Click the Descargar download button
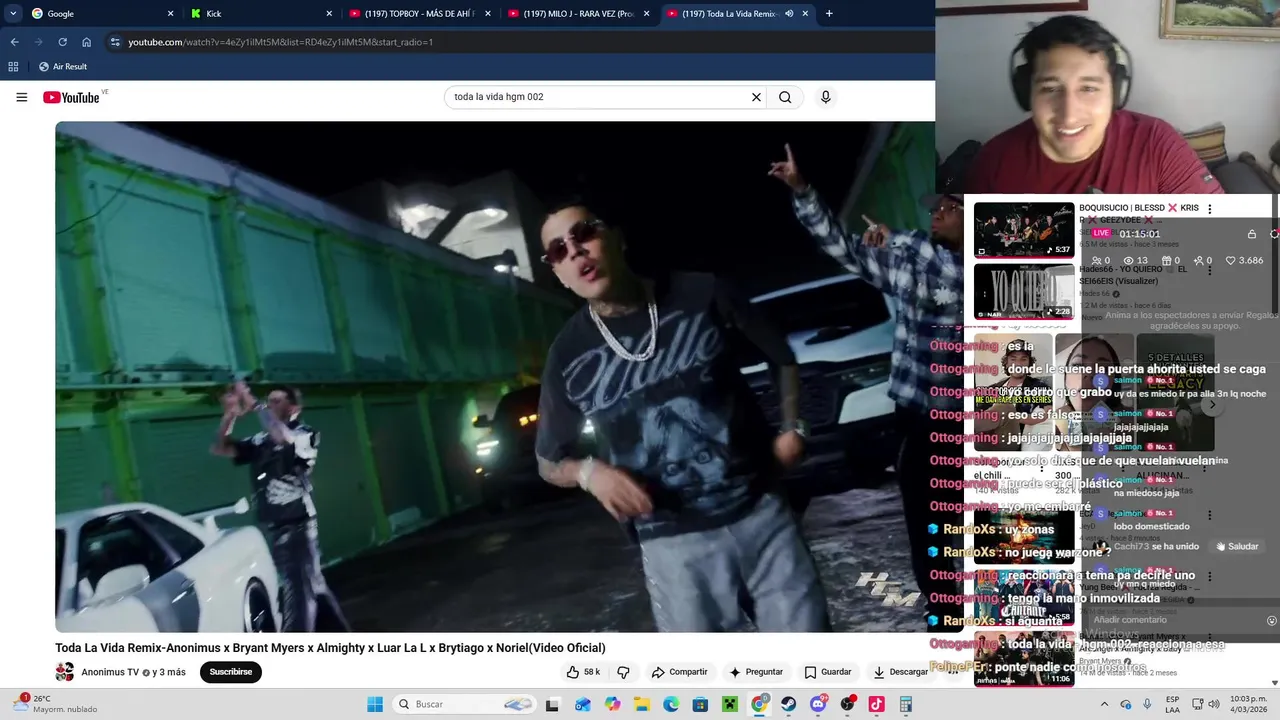Image resolution: width=1280 pixels, height=720 pixels. (900, 672)
